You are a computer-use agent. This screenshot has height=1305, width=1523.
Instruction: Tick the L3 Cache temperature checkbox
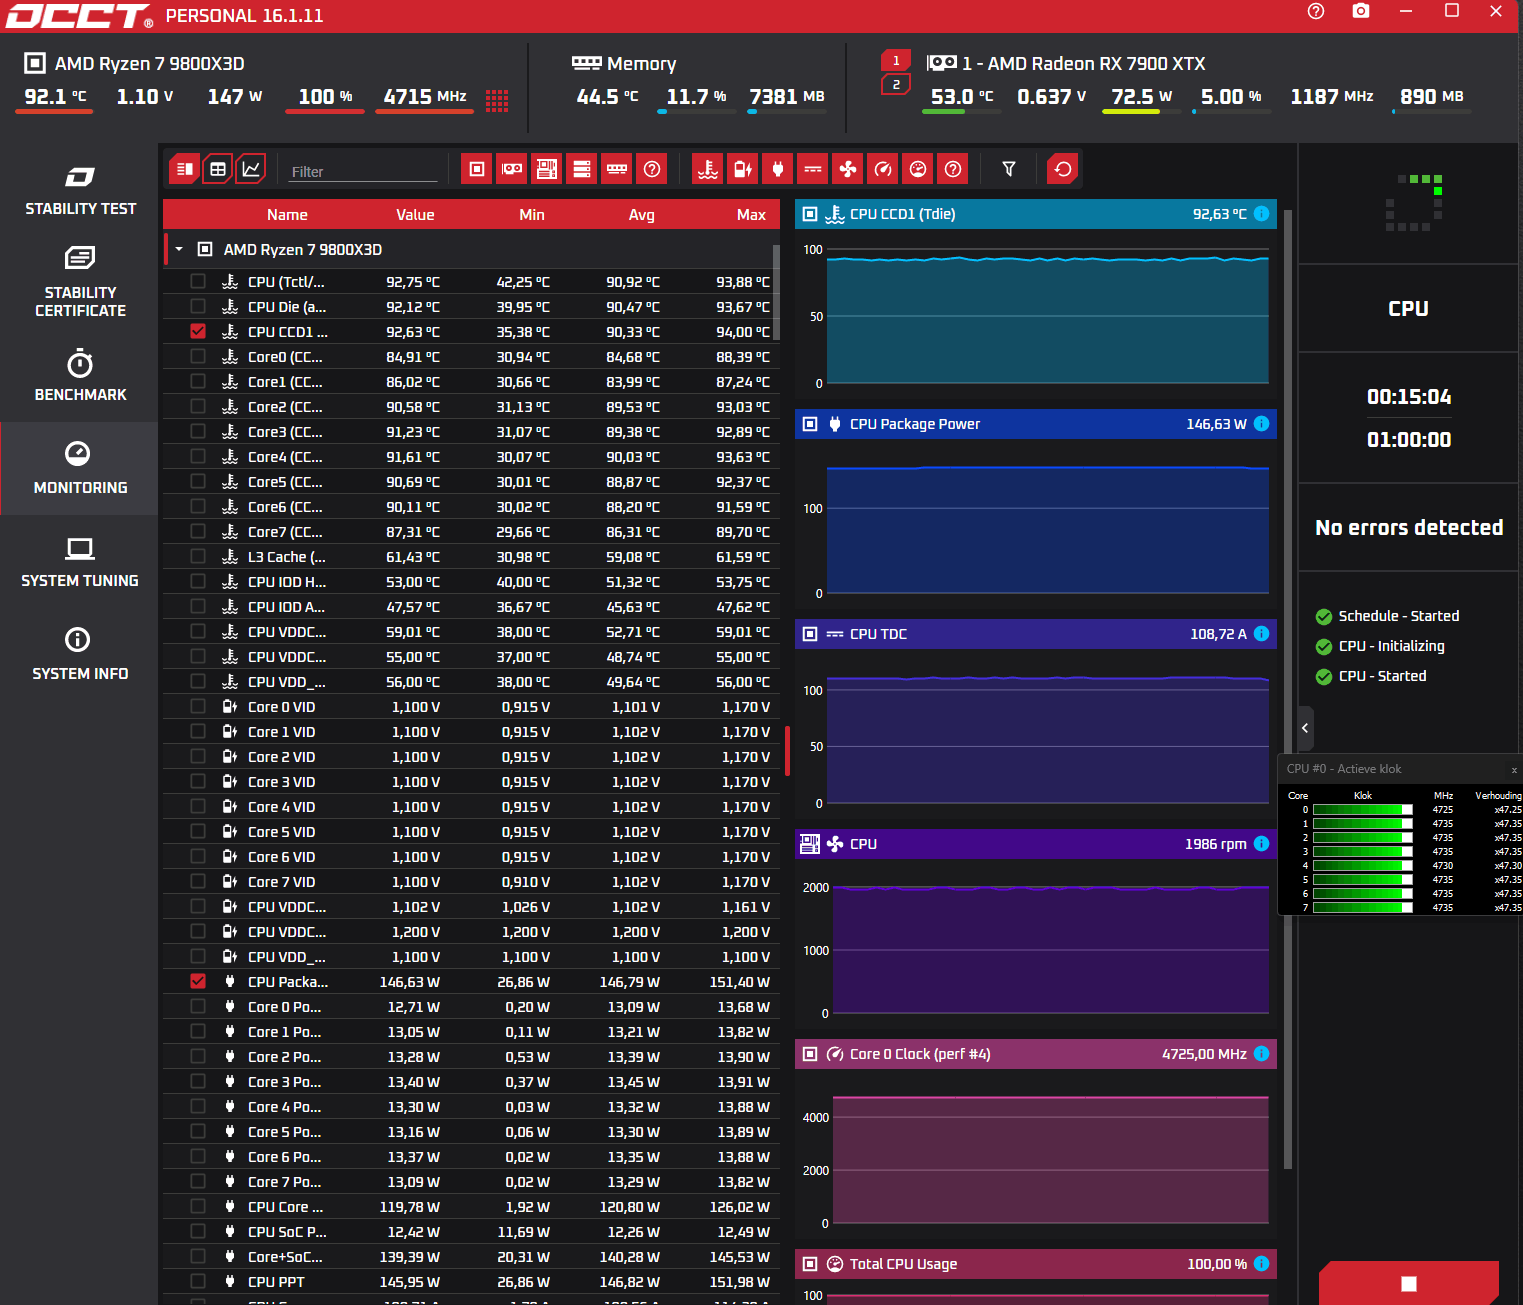point(198,557)
